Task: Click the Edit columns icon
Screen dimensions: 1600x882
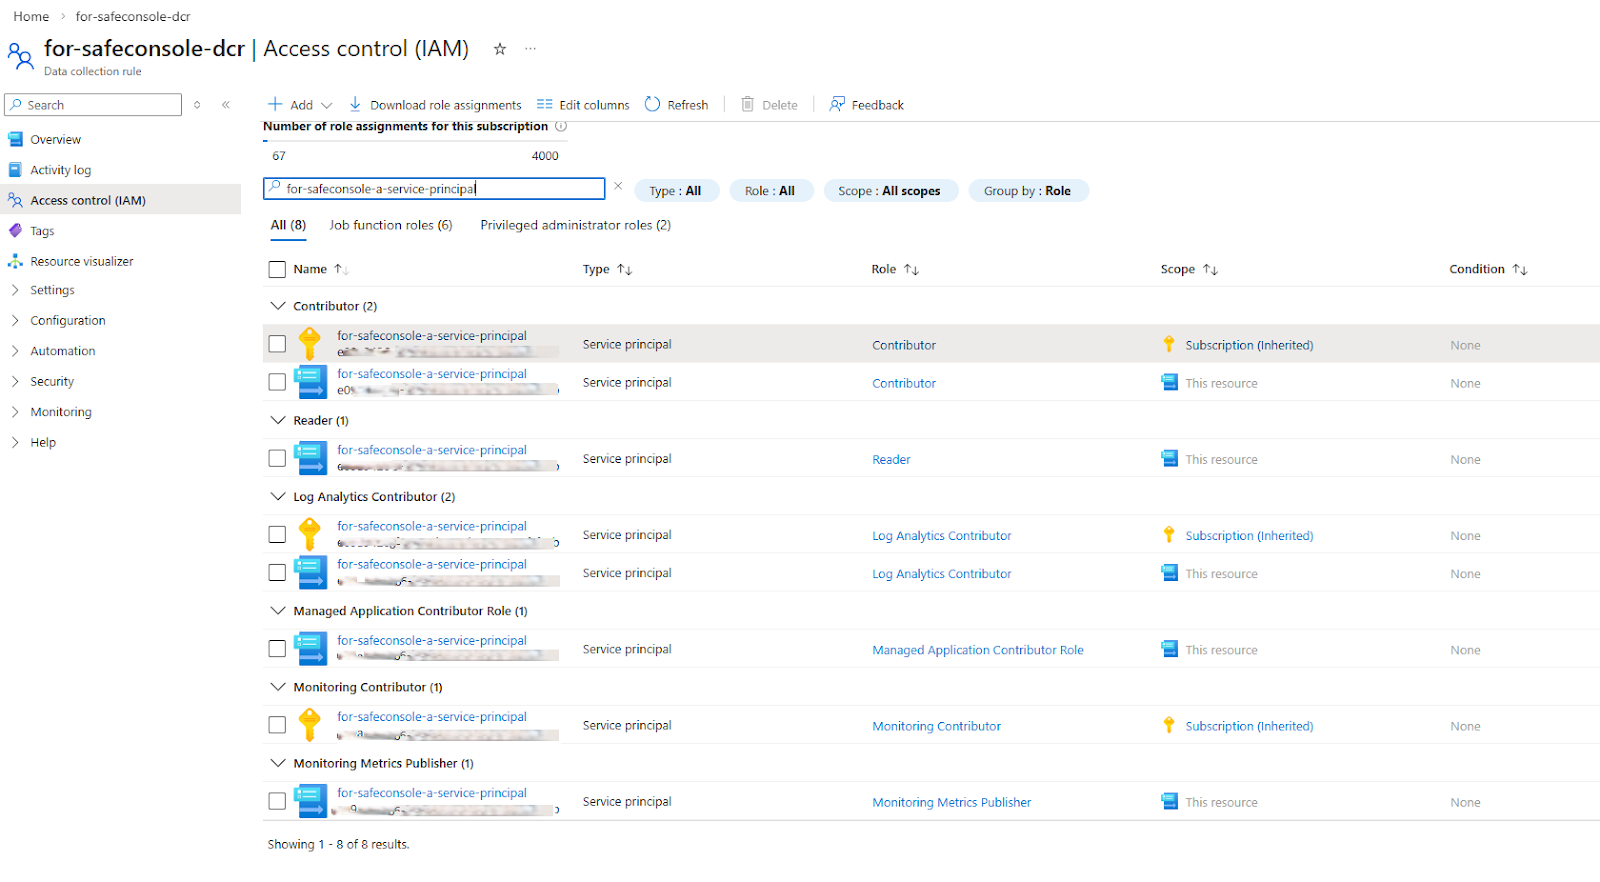Action: point(545,104)
